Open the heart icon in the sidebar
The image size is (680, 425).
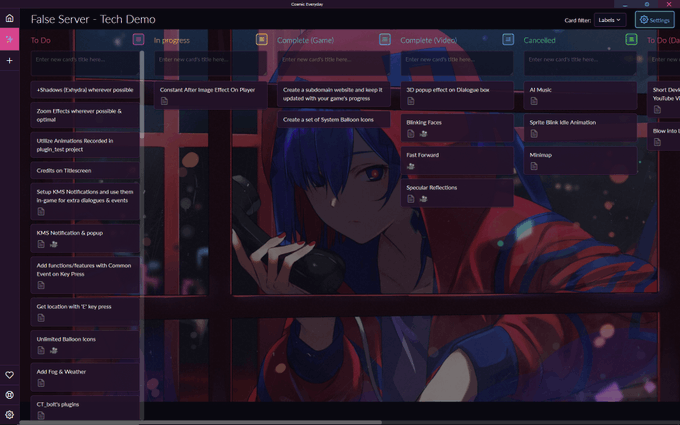[x=10, y=375]
